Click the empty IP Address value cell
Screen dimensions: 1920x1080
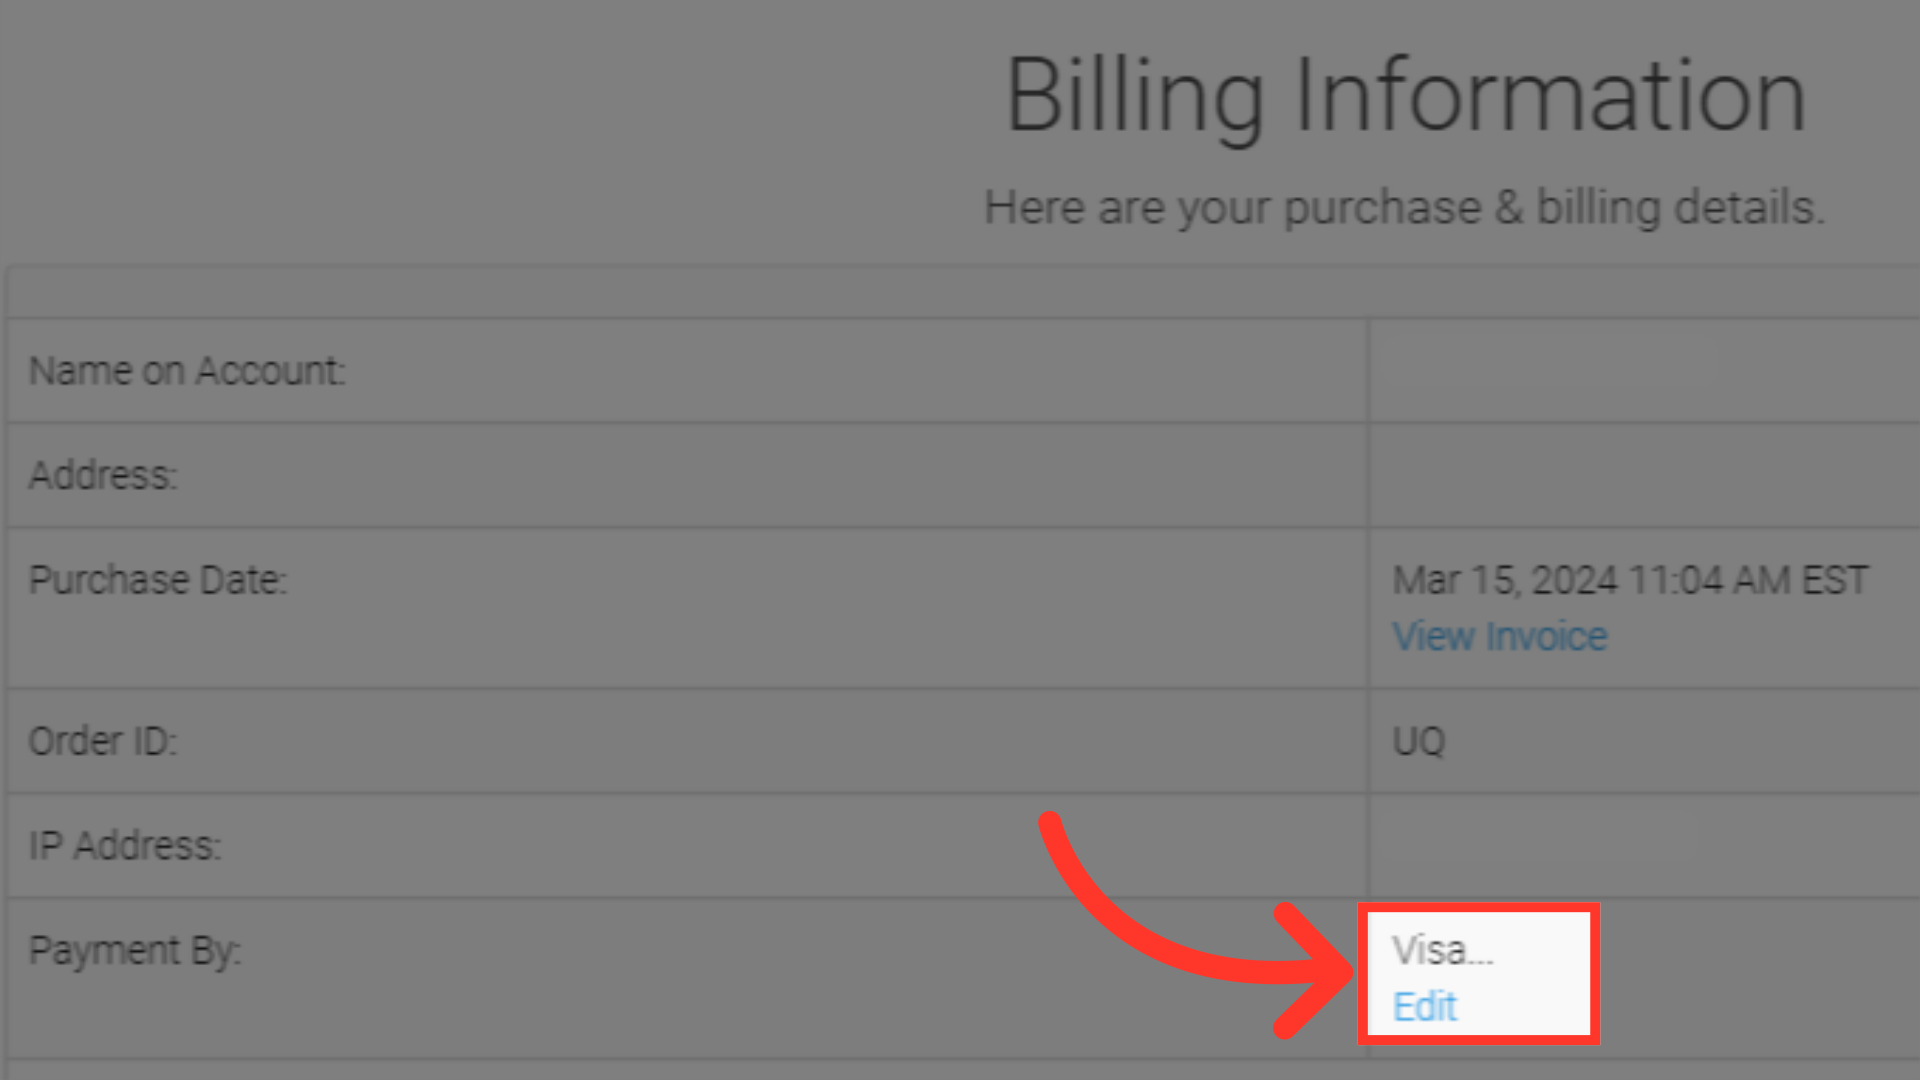click(1644, 846)
